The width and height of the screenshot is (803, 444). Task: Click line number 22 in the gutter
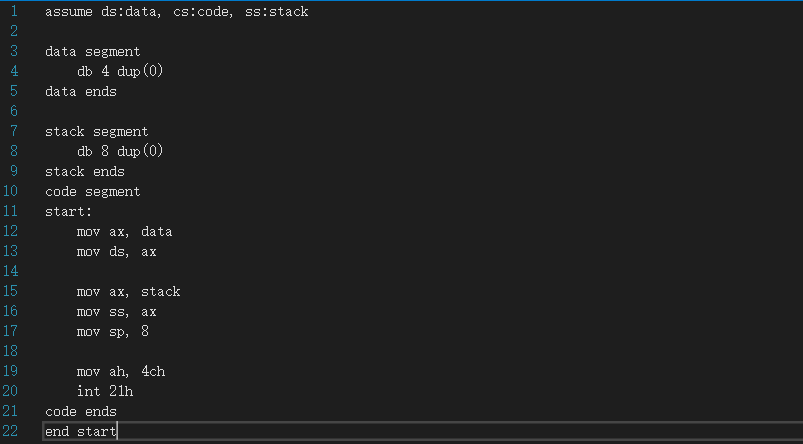click(11, 432)
